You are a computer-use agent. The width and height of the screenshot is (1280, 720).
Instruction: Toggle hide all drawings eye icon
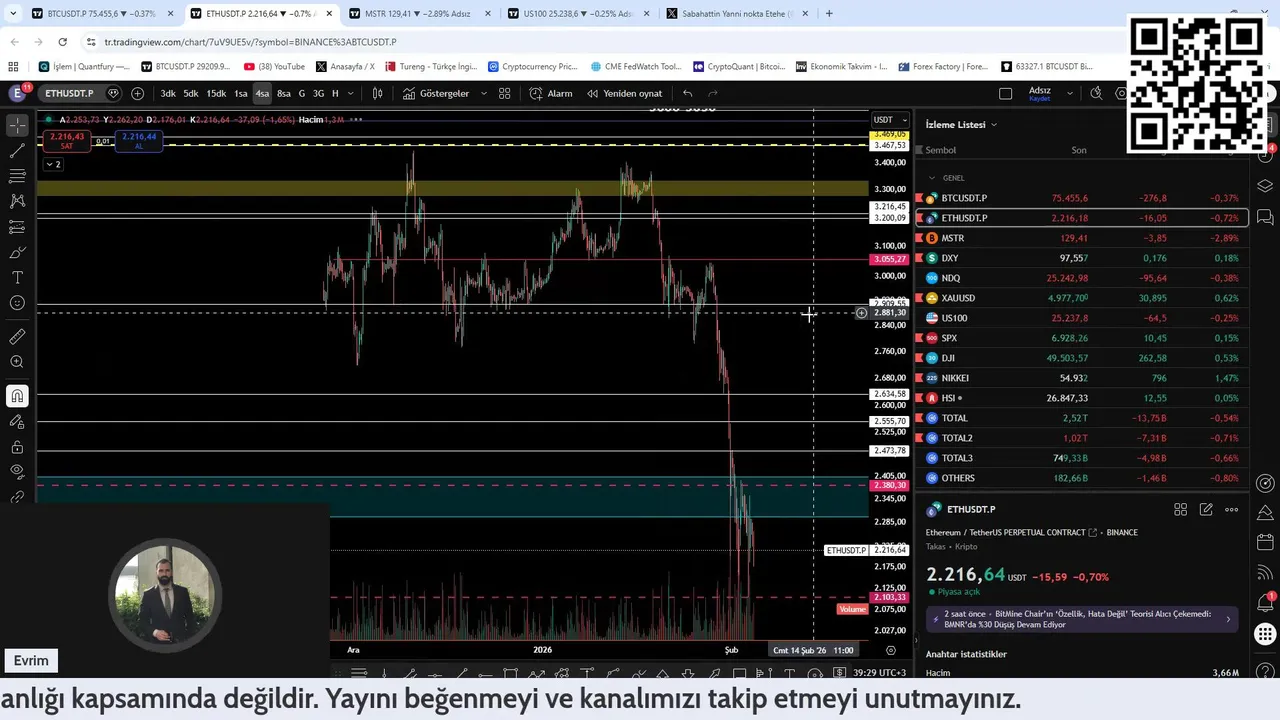tap(17, 471)
